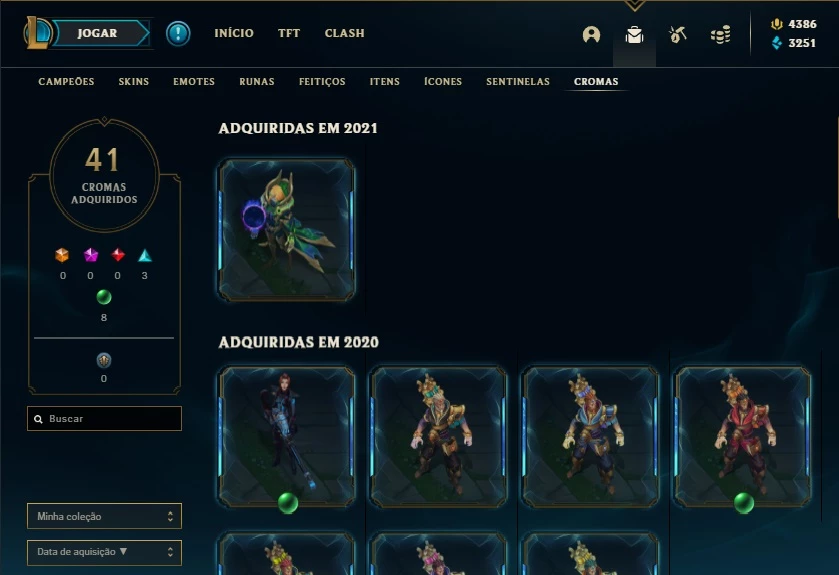Click the League of Legends logo icon
The height and width of the screenshot is (575, 839).
click(x=37, y=33)
